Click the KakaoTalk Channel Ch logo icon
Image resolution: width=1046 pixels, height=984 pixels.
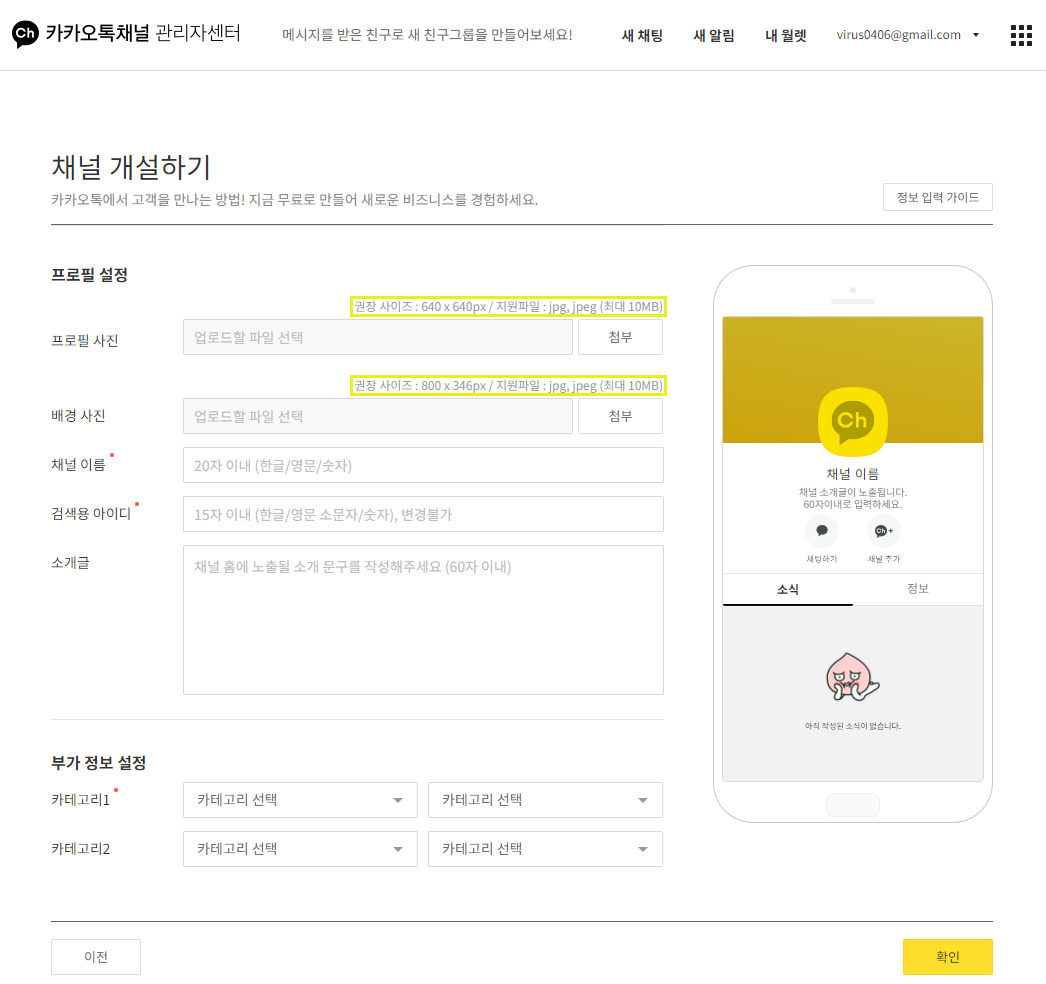25,33
